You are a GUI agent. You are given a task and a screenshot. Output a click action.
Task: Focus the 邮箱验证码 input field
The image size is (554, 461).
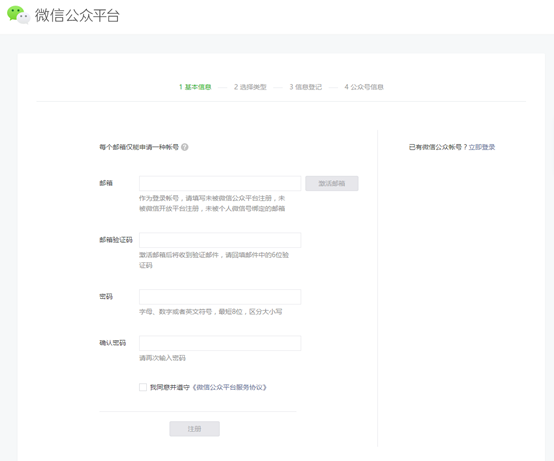(220, 240)
